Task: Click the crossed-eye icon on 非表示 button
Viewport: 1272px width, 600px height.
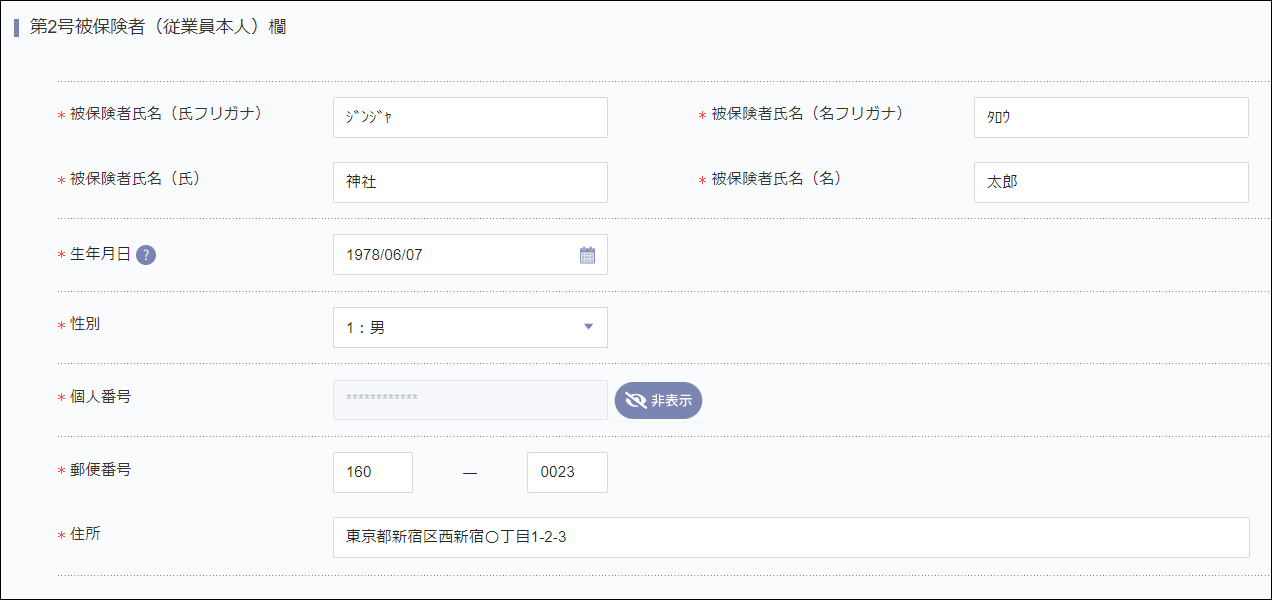Action: (637, 400)
